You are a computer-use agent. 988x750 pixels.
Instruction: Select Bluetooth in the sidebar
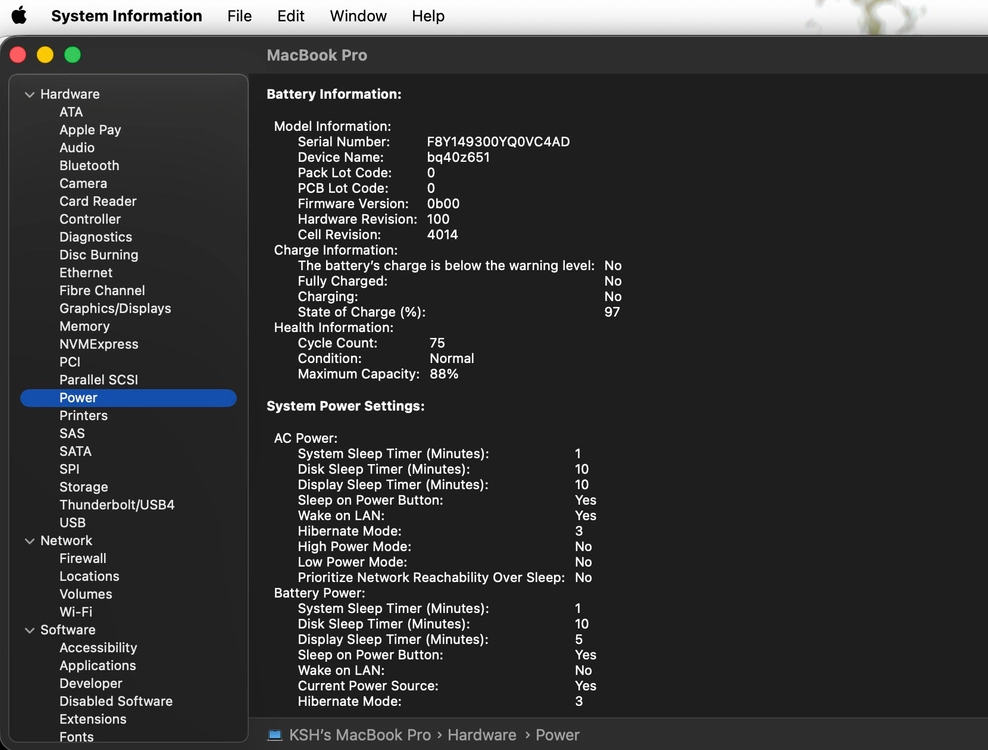[x=89, y=166]
